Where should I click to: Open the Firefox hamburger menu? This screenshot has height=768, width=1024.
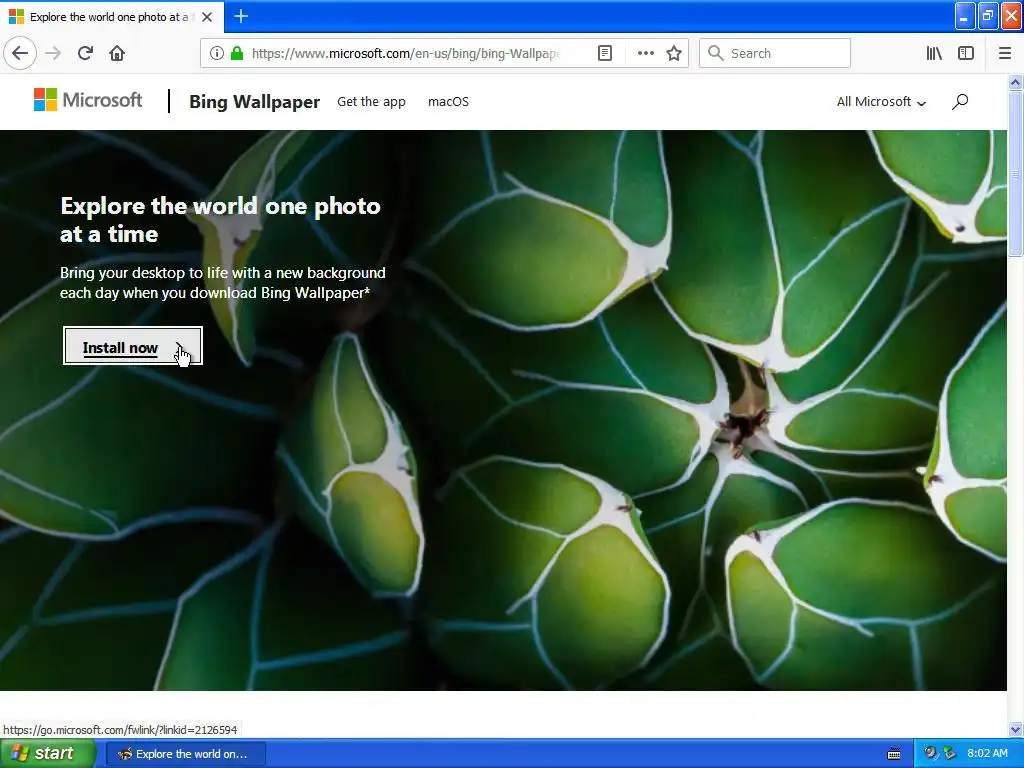(x=1004, y=53)
